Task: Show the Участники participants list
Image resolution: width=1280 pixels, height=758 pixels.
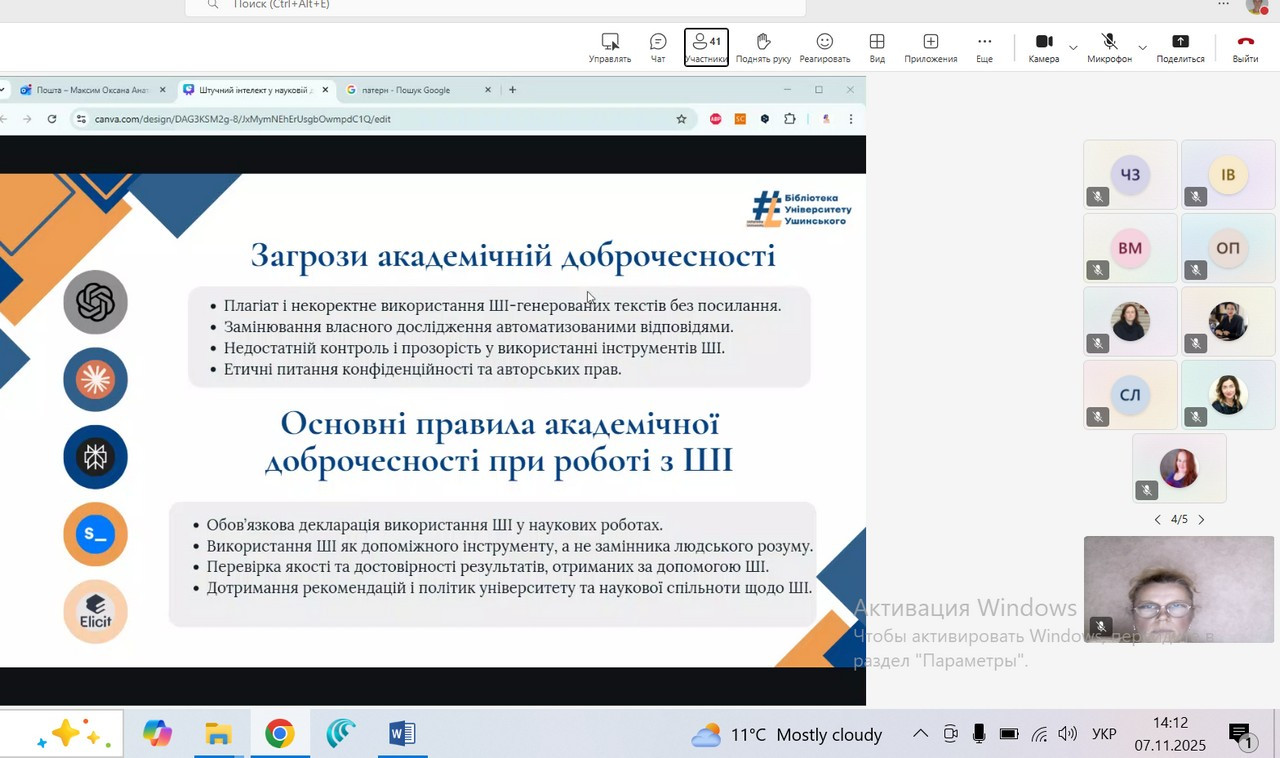Action: [706, 46]
